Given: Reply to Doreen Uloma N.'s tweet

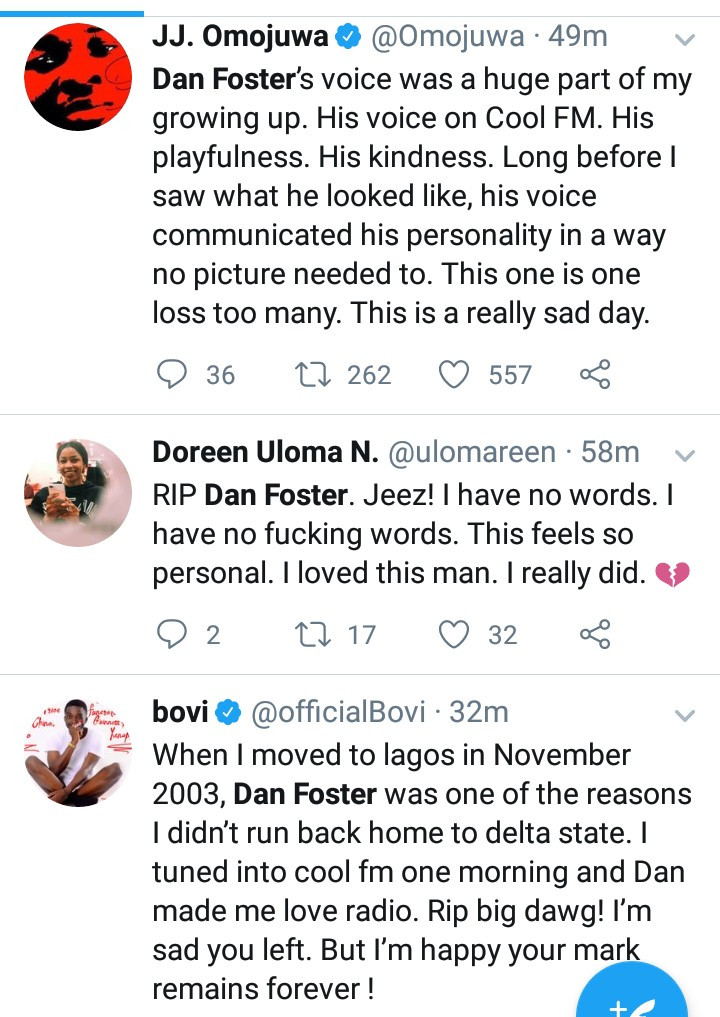Looking at the screenshot, I should [x=173, y=634].
